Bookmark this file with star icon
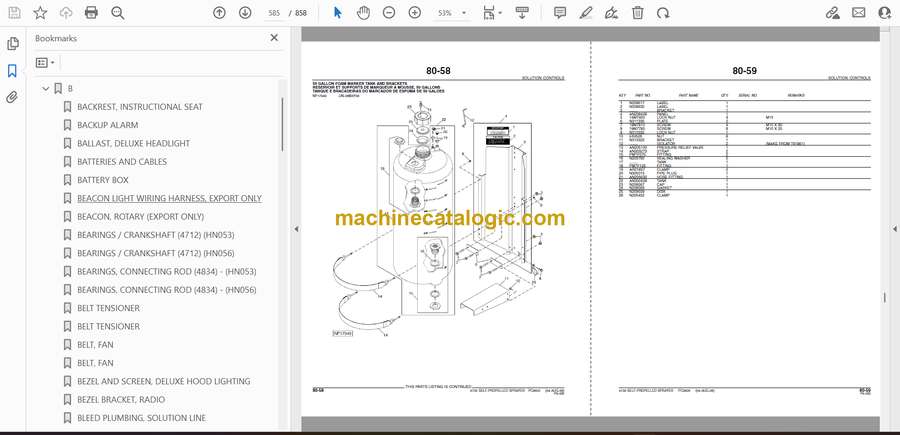900x435 pixels. point(40,13)
